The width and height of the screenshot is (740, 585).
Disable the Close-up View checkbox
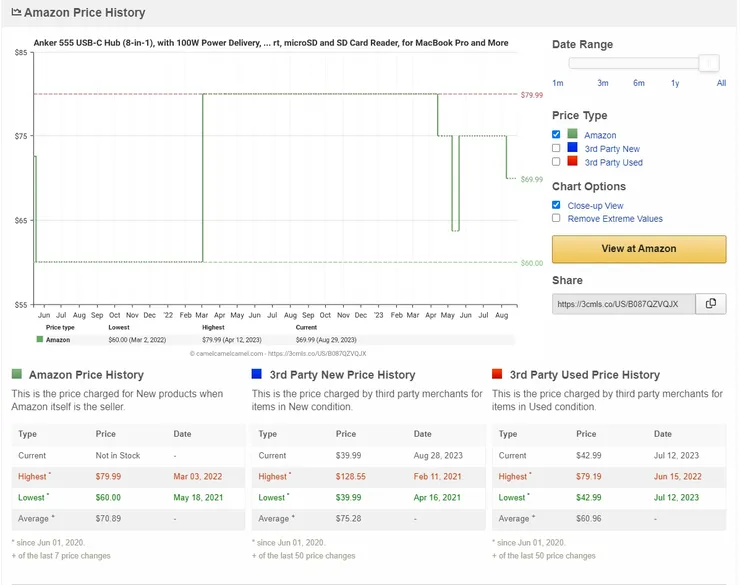click(556, 205)
